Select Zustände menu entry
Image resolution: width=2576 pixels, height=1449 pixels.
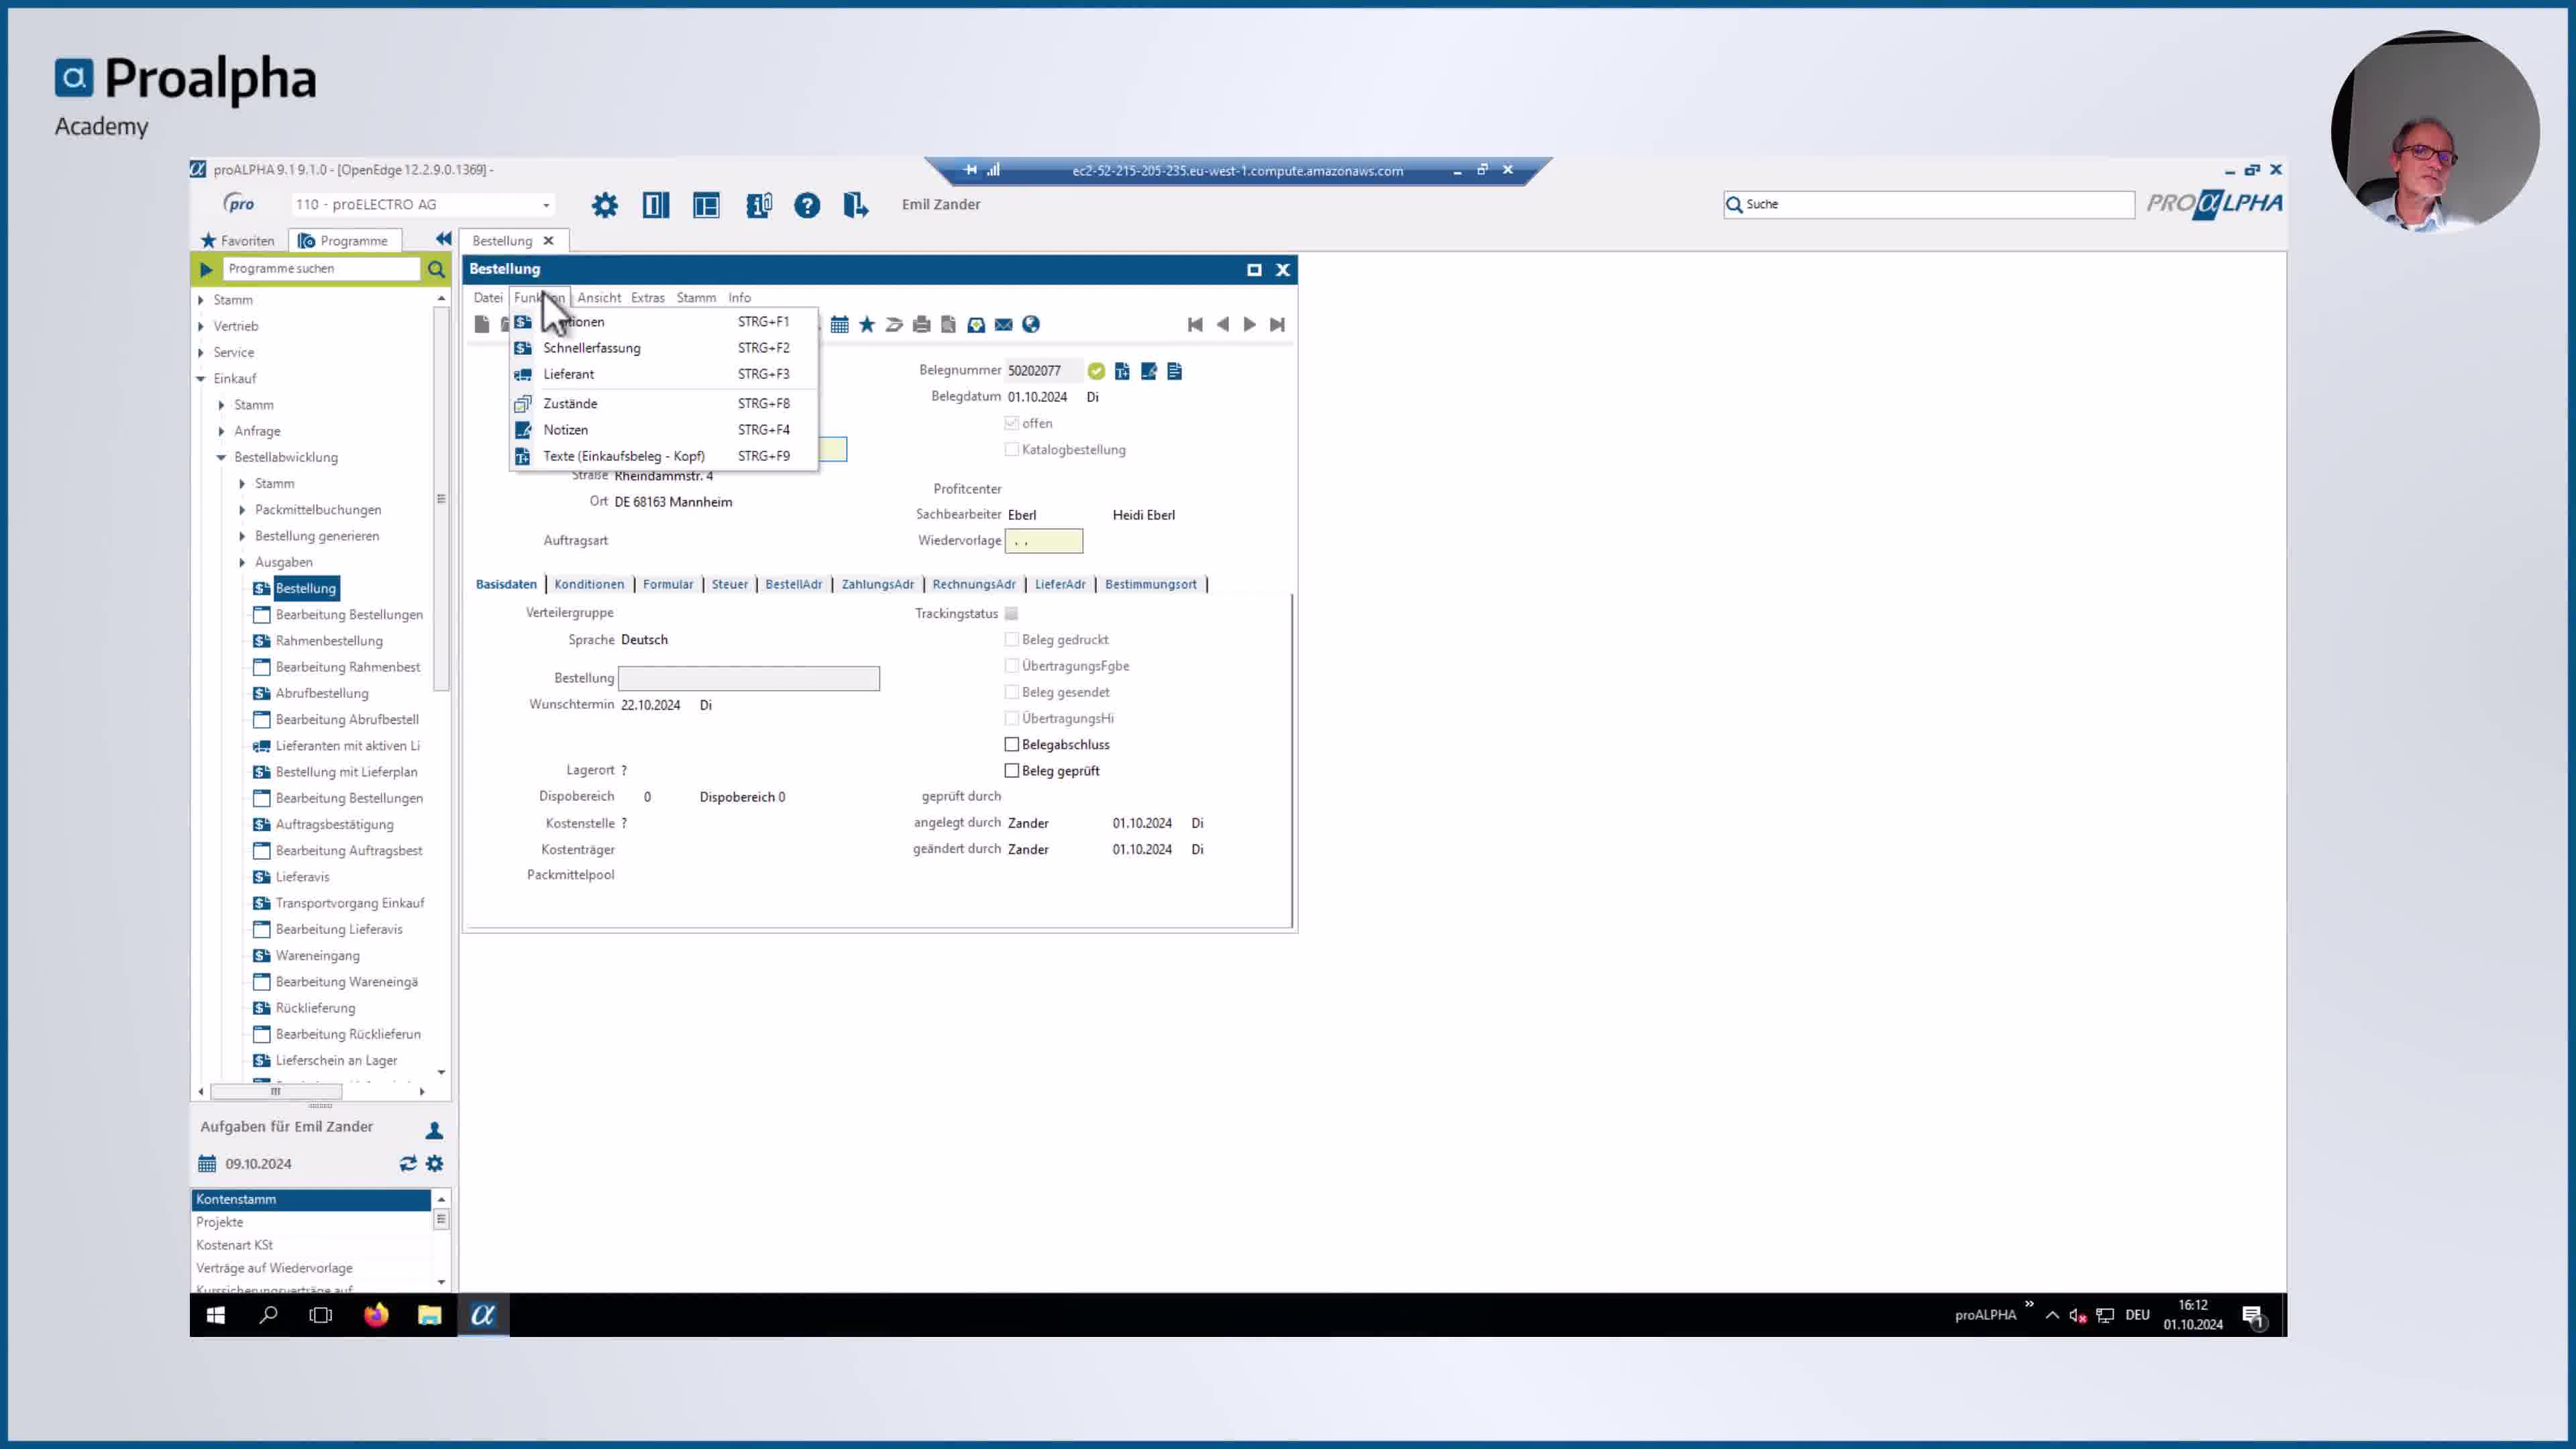tap(664, 403)
